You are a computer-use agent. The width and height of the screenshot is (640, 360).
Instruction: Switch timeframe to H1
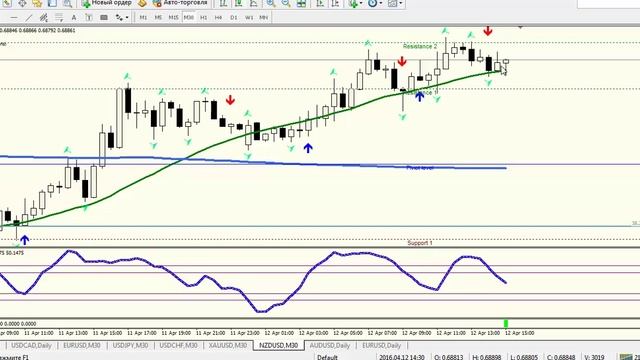(x=203, y=18)
